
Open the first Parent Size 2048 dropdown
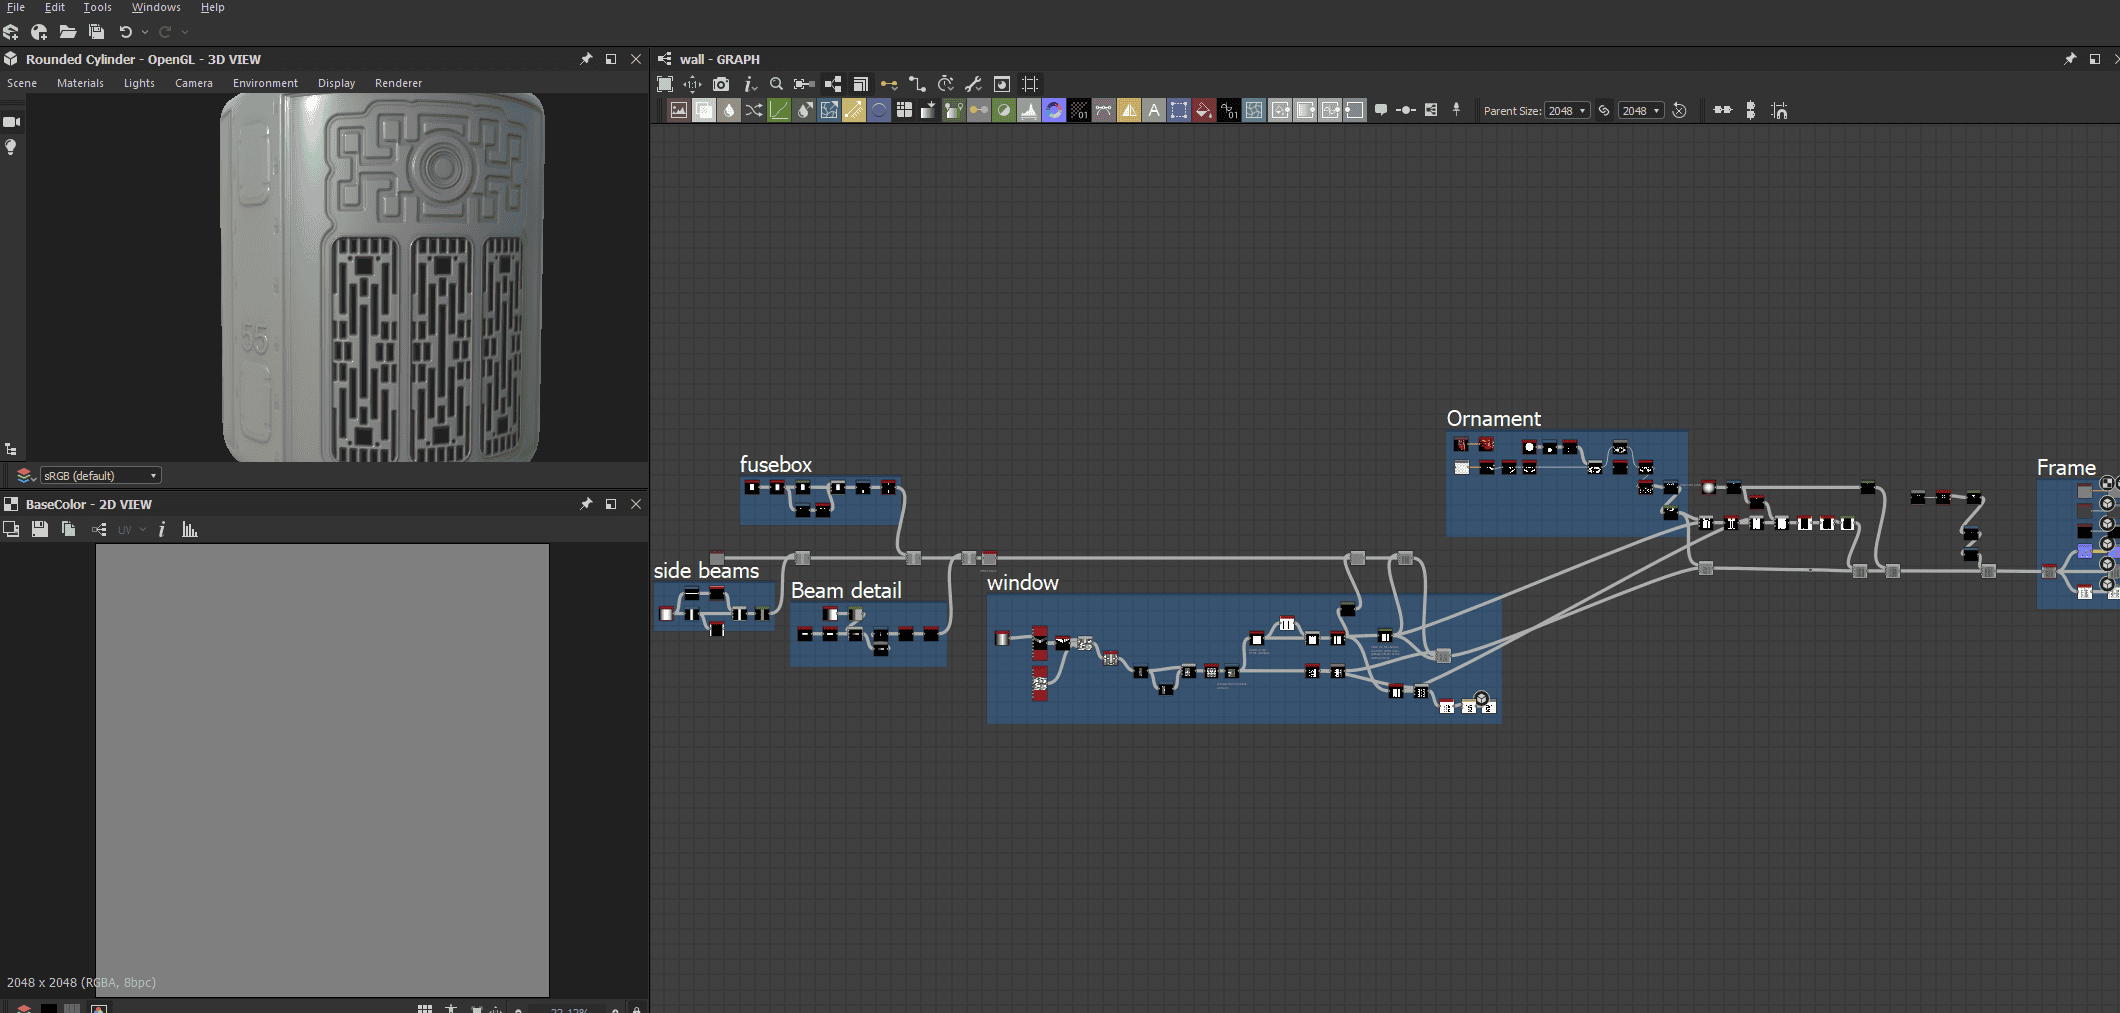coord(1566,111)
